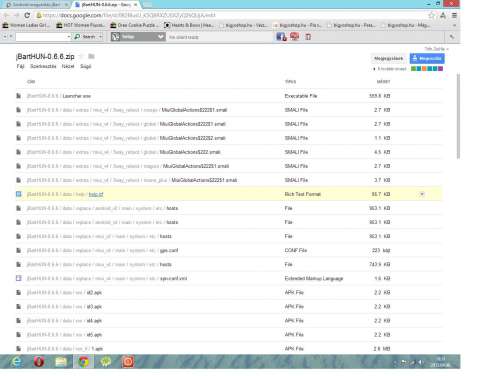This screenshot has width=500, height=376.
Task: Open the help.rtf link
Action: 96,194
